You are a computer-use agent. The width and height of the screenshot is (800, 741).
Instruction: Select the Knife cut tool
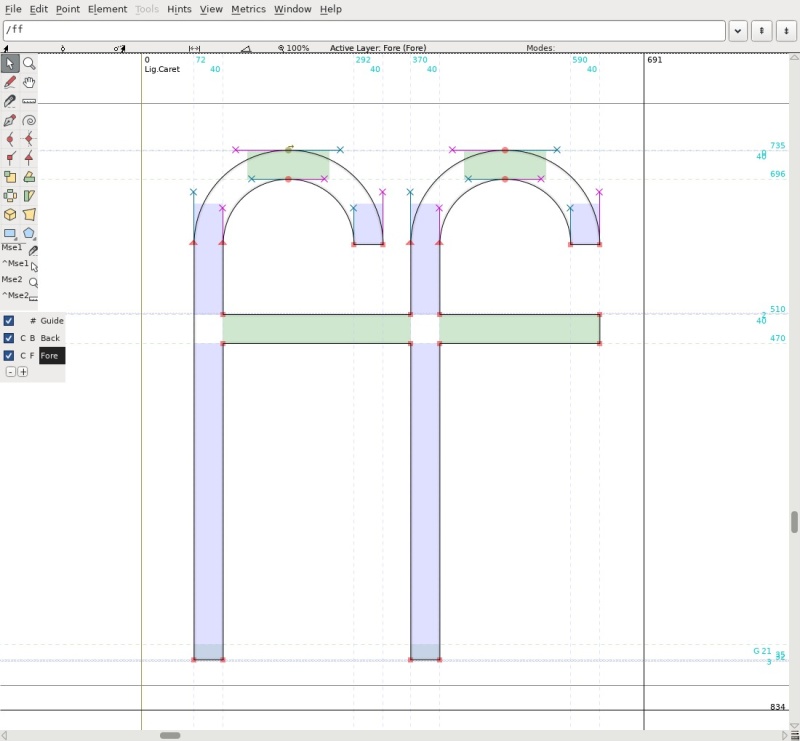click(x=10, y=101)
